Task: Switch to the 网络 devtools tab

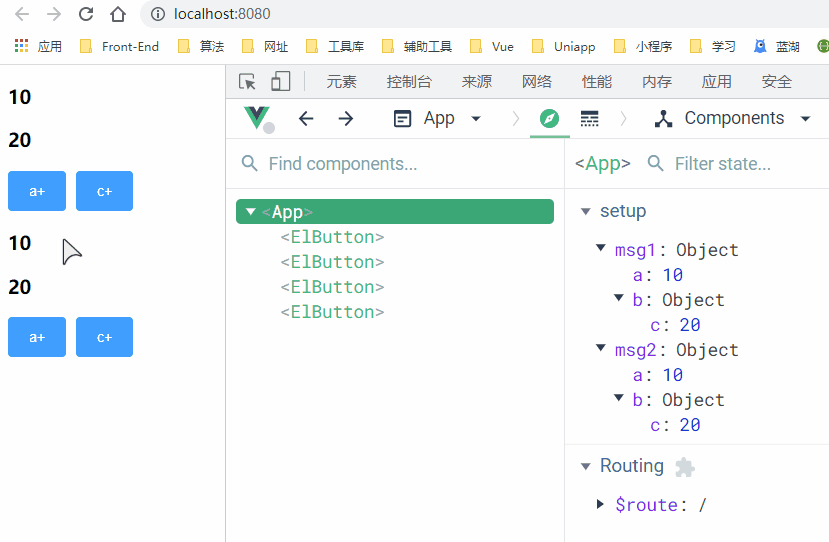Action: coord(537,82)
